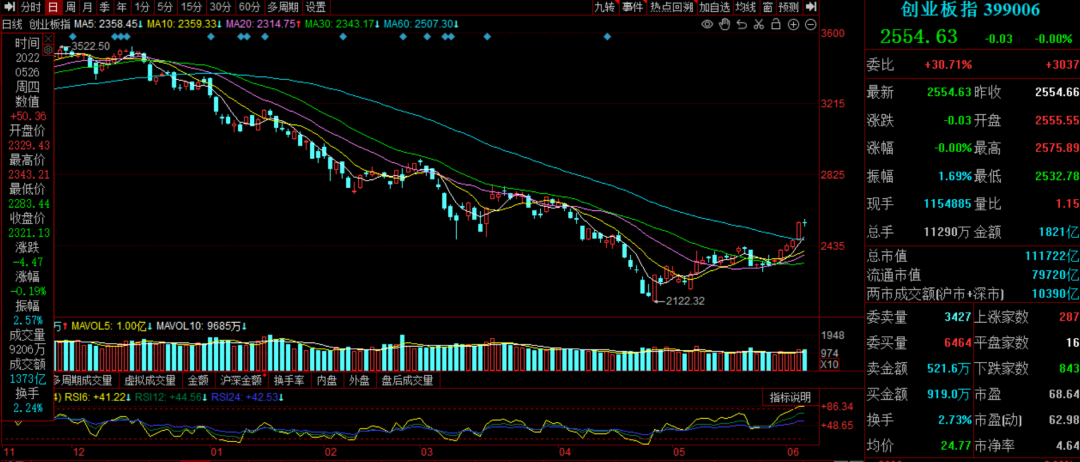Switch to 60分 chart period
Viewport: 1080px width, 462px height.
[x=249, y=8]
